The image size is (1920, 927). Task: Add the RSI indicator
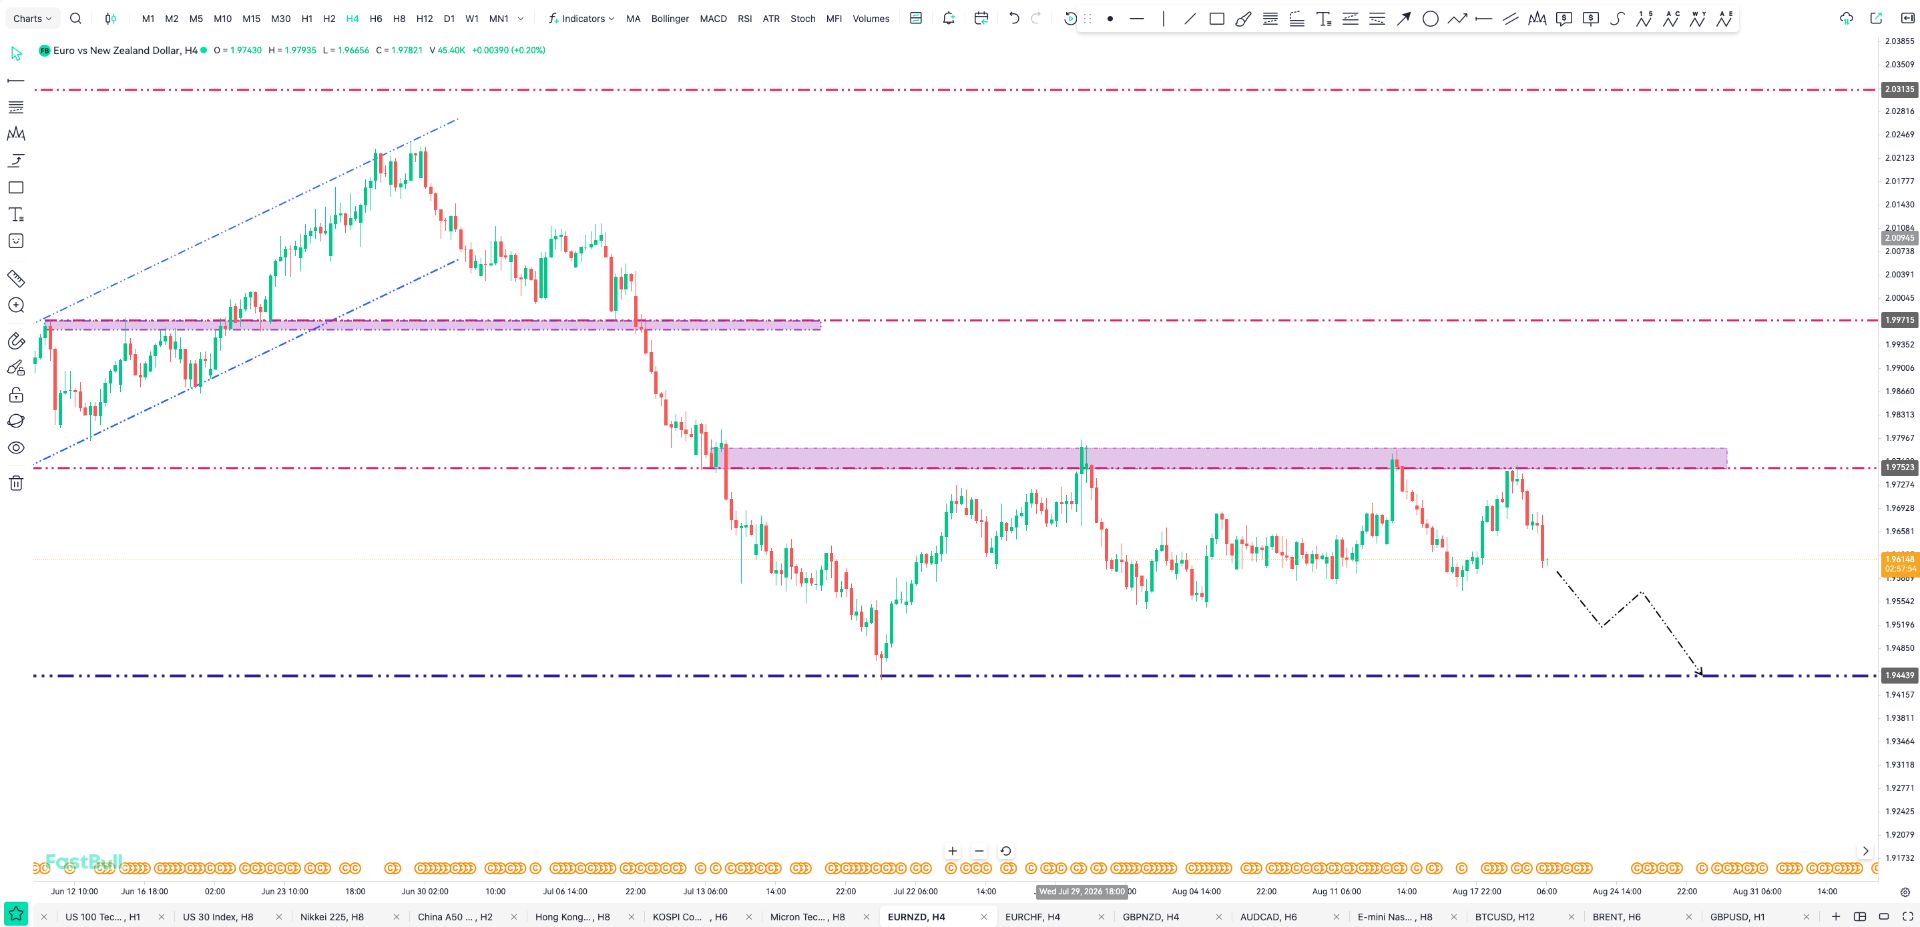[745, 18]
